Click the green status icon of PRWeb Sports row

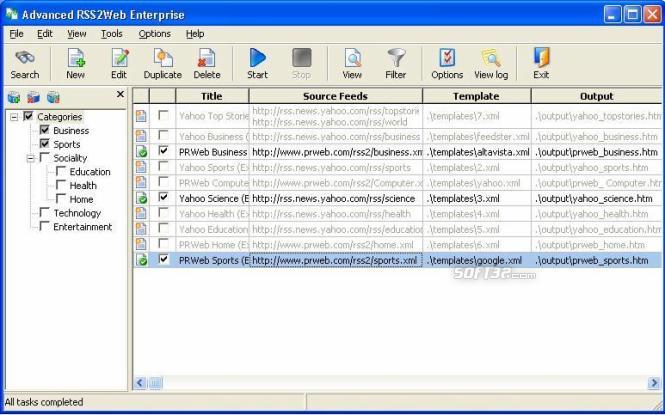coord(141,260)
